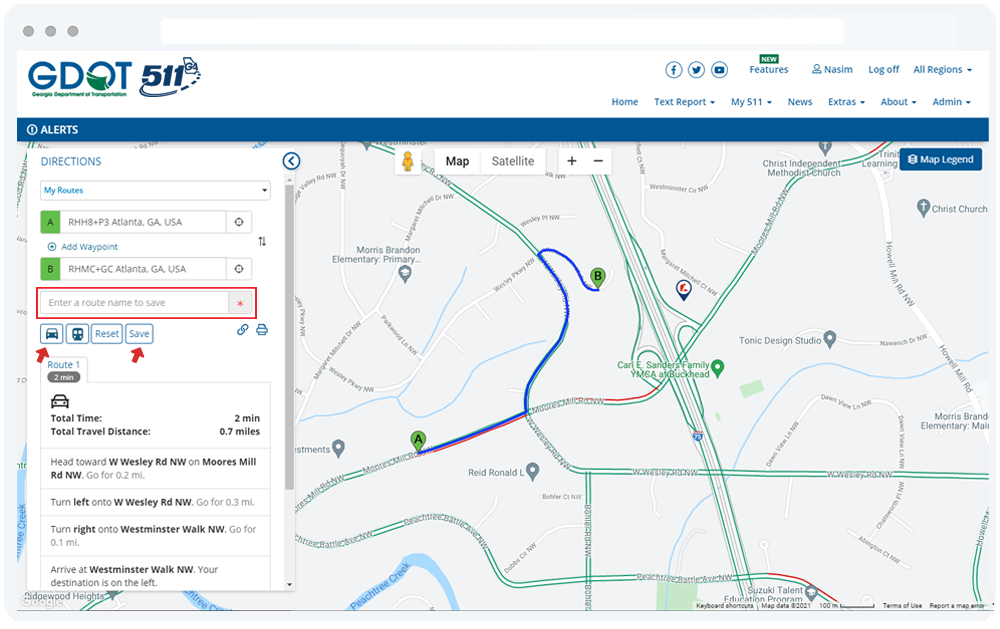Expand All Regions dropdown
1000x629 pixels.
pos(942,70)
